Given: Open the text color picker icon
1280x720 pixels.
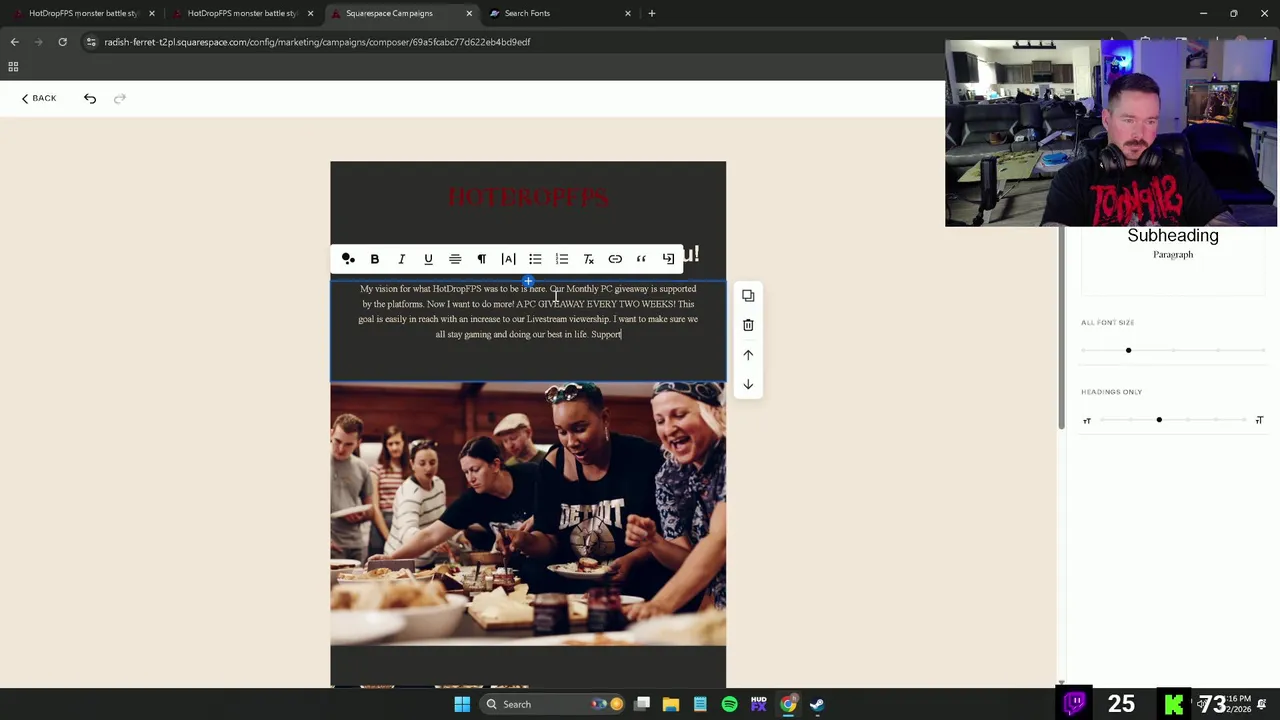Looking at the screenshot, I should coord(348,259).
